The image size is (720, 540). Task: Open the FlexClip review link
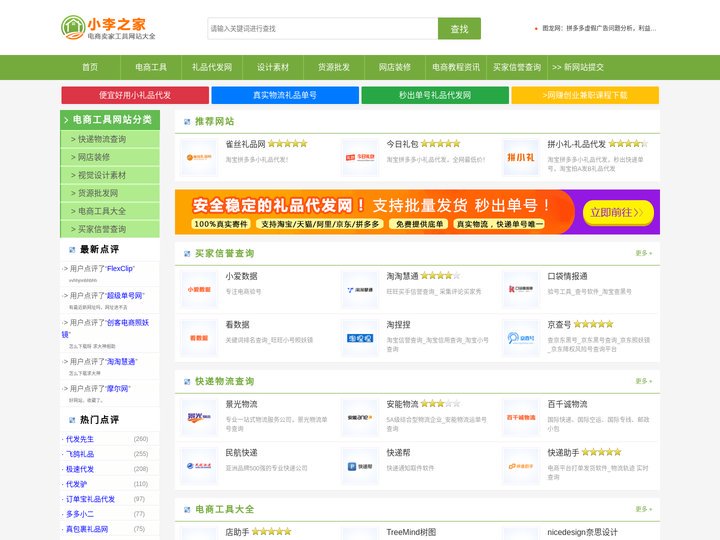pos(120,269)
